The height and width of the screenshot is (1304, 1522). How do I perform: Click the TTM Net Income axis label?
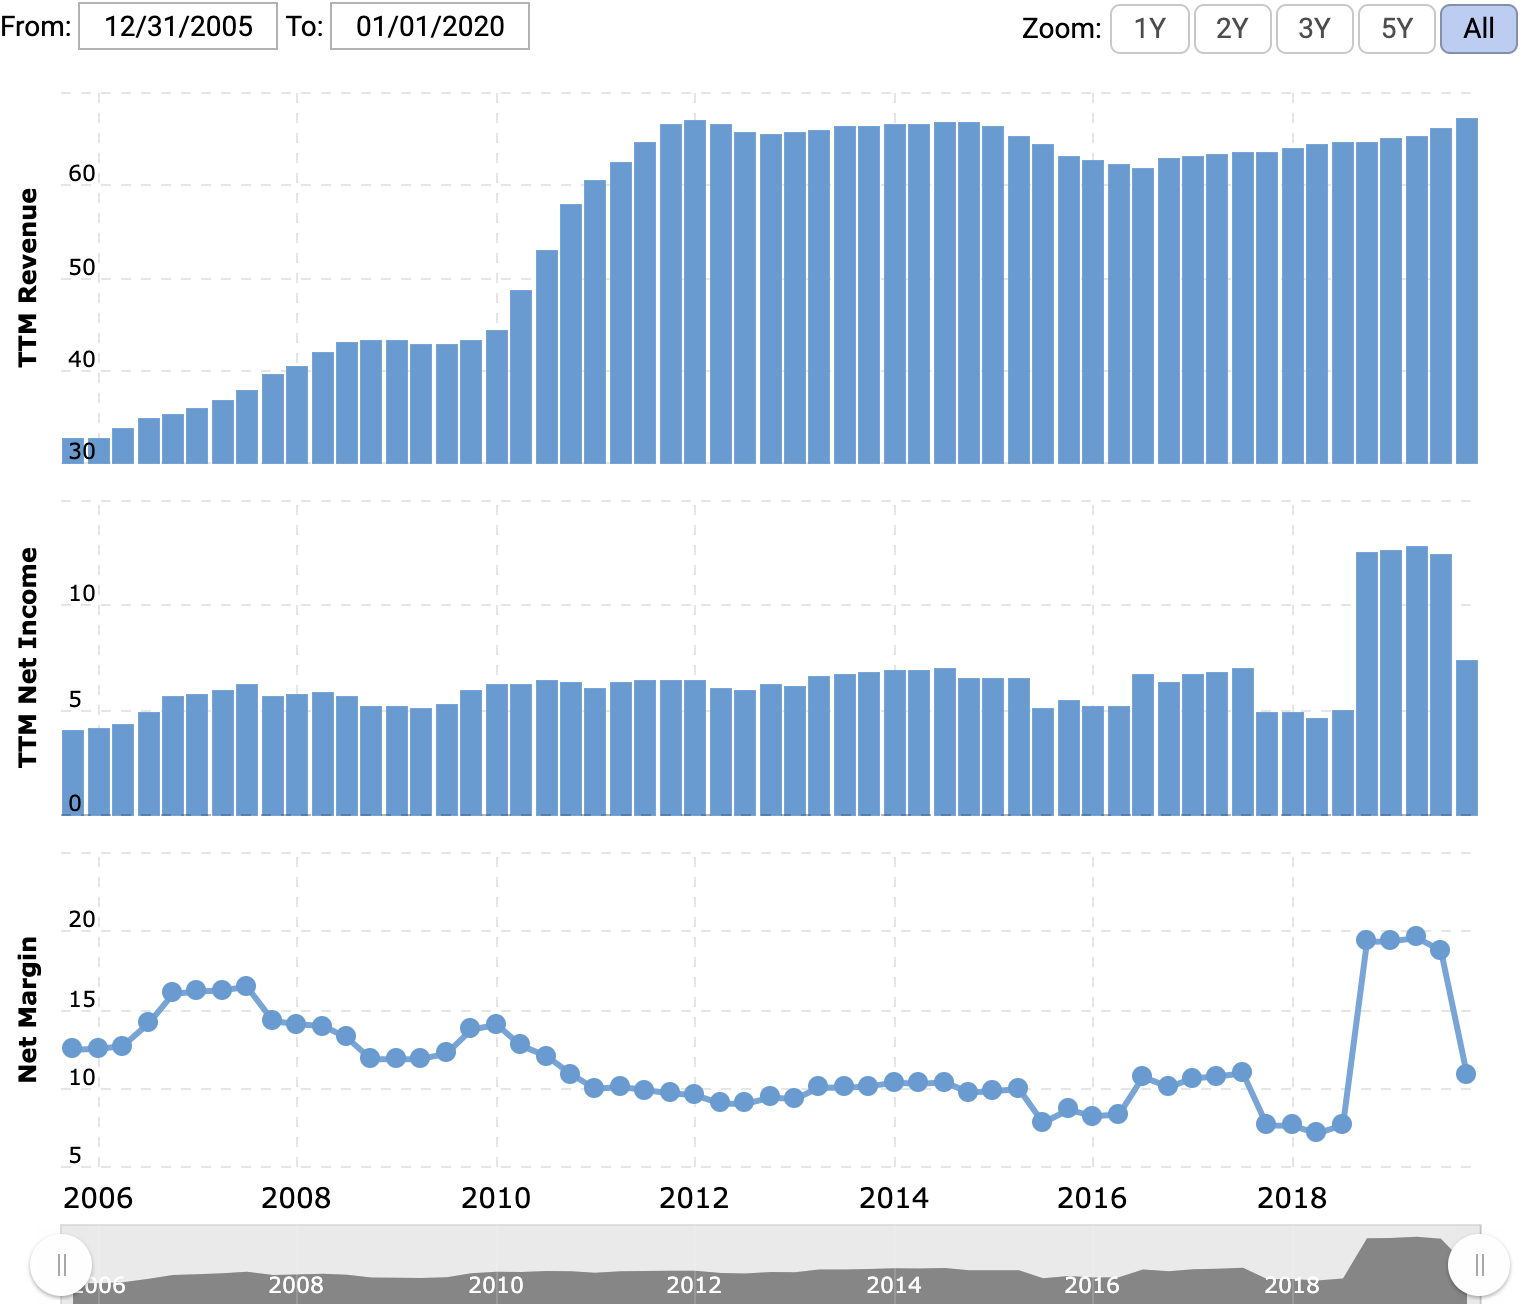(28, 657)
